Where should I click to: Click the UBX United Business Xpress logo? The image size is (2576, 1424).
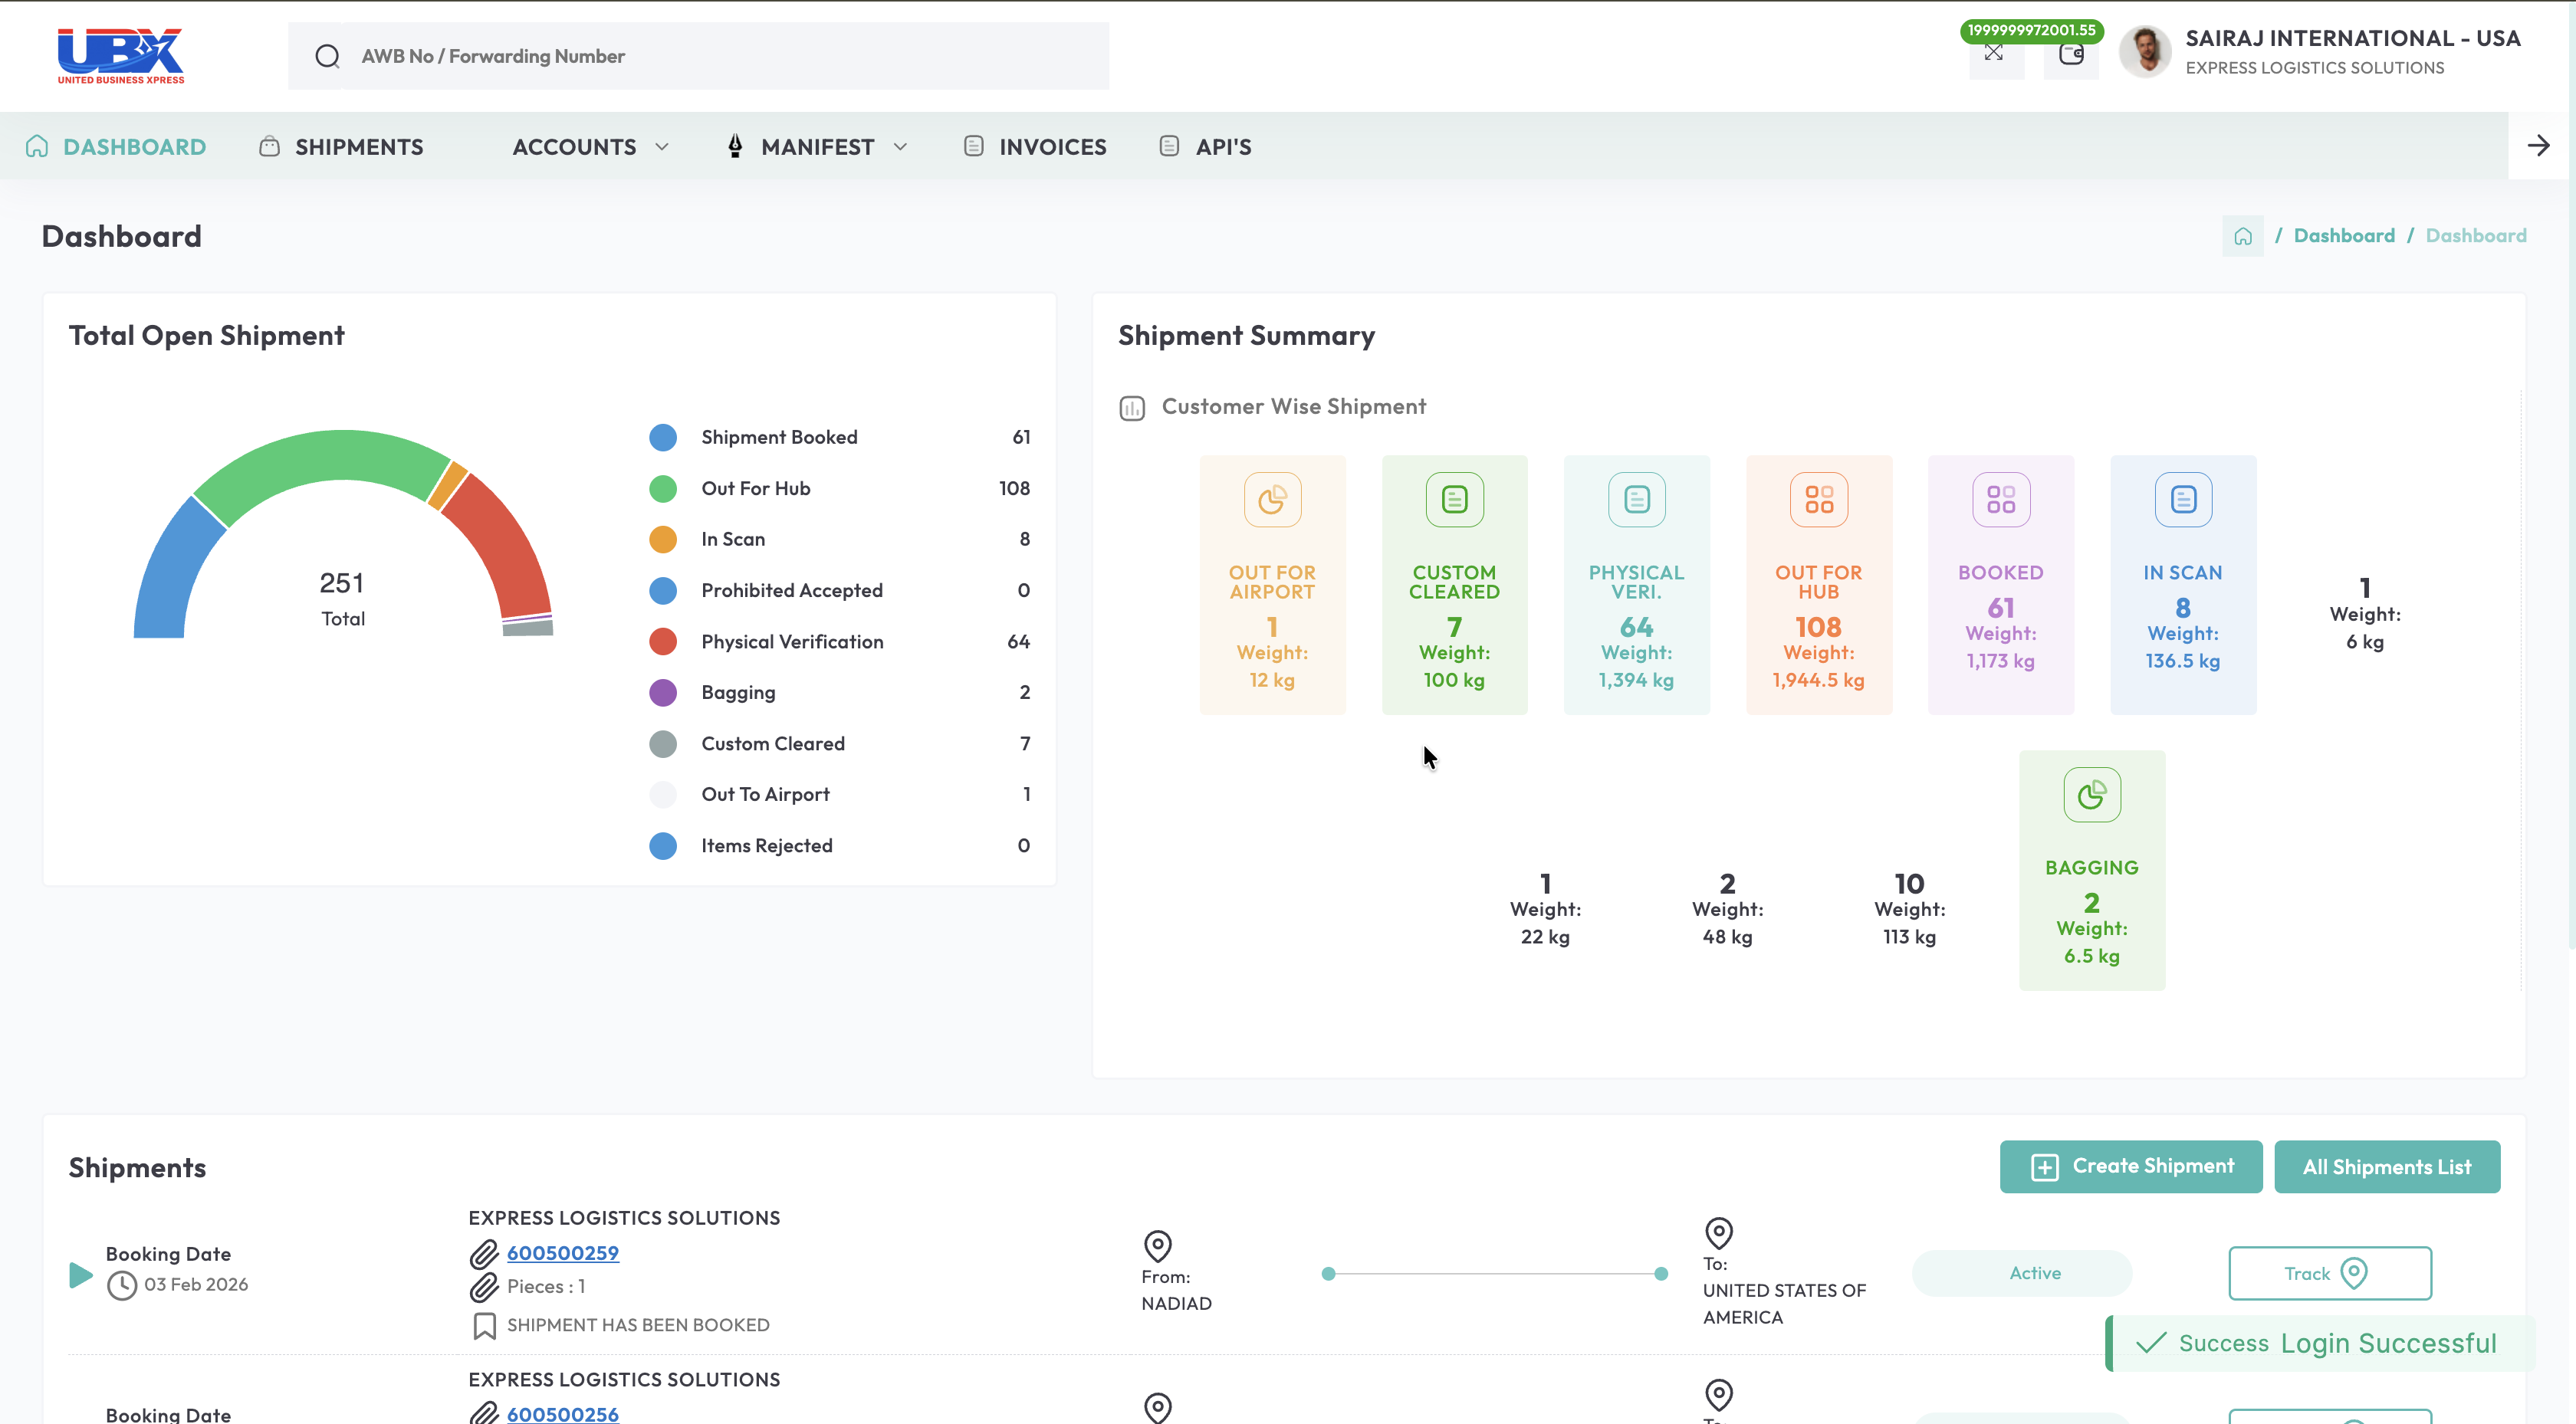(121, 56)
